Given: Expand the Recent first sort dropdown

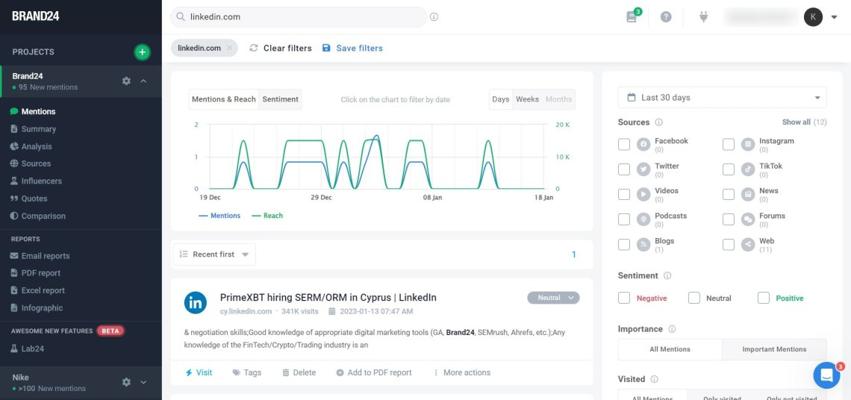Looking at the screenshot, I should (x=214, y=254).
